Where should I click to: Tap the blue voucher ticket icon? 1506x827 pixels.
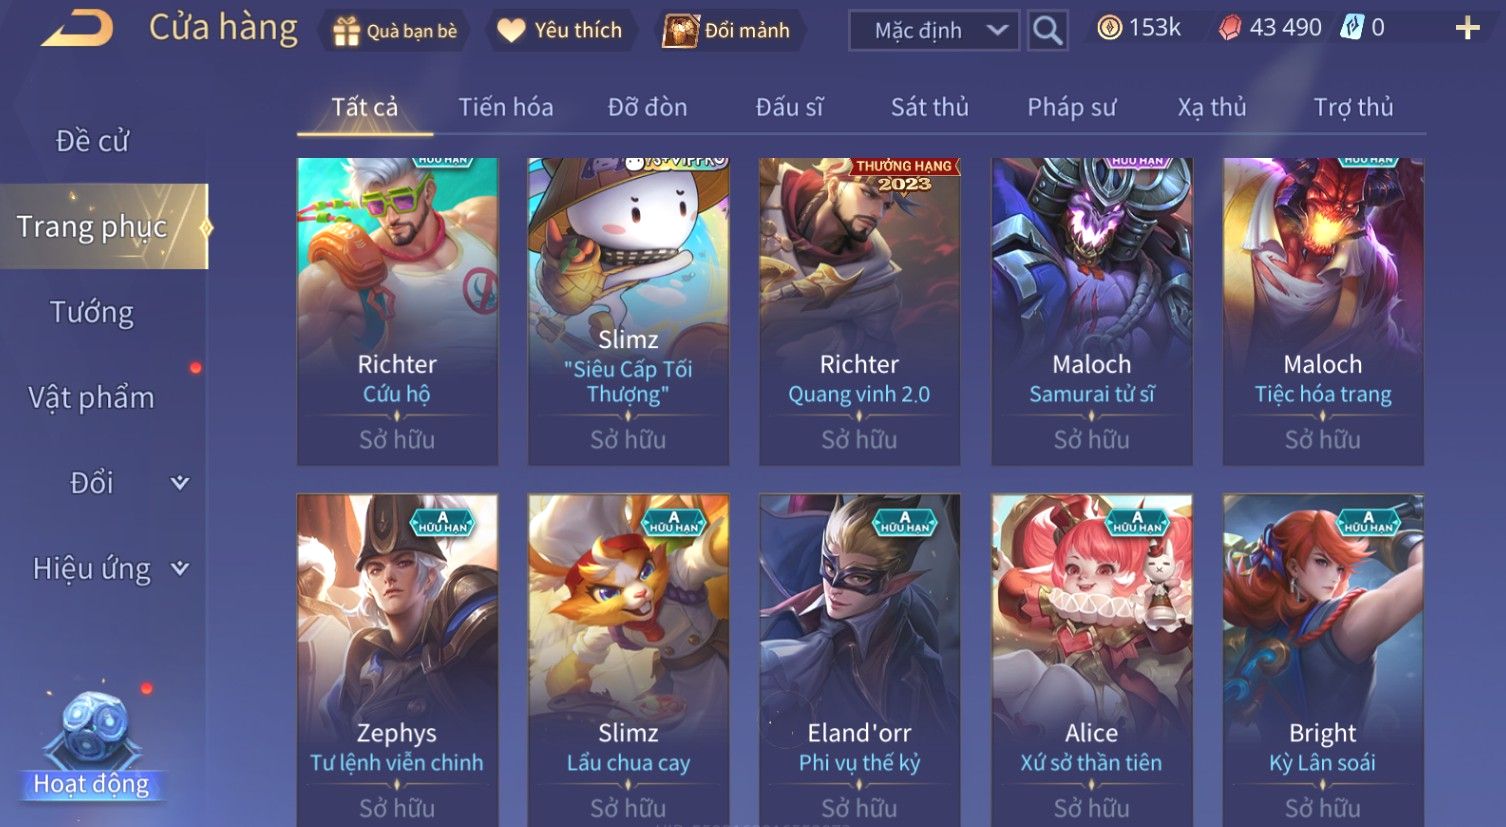1352,28
